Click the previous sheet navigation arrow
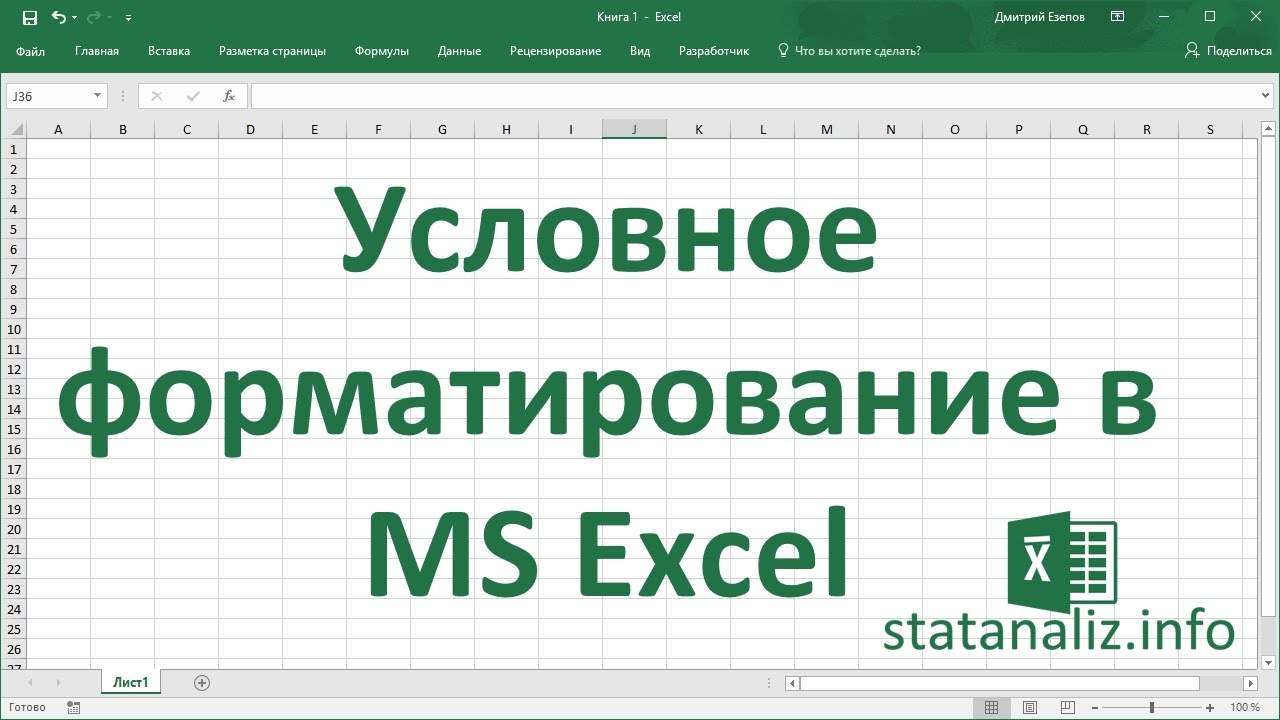The width and height of the screenshot is (1280, 720). [31, 683]
